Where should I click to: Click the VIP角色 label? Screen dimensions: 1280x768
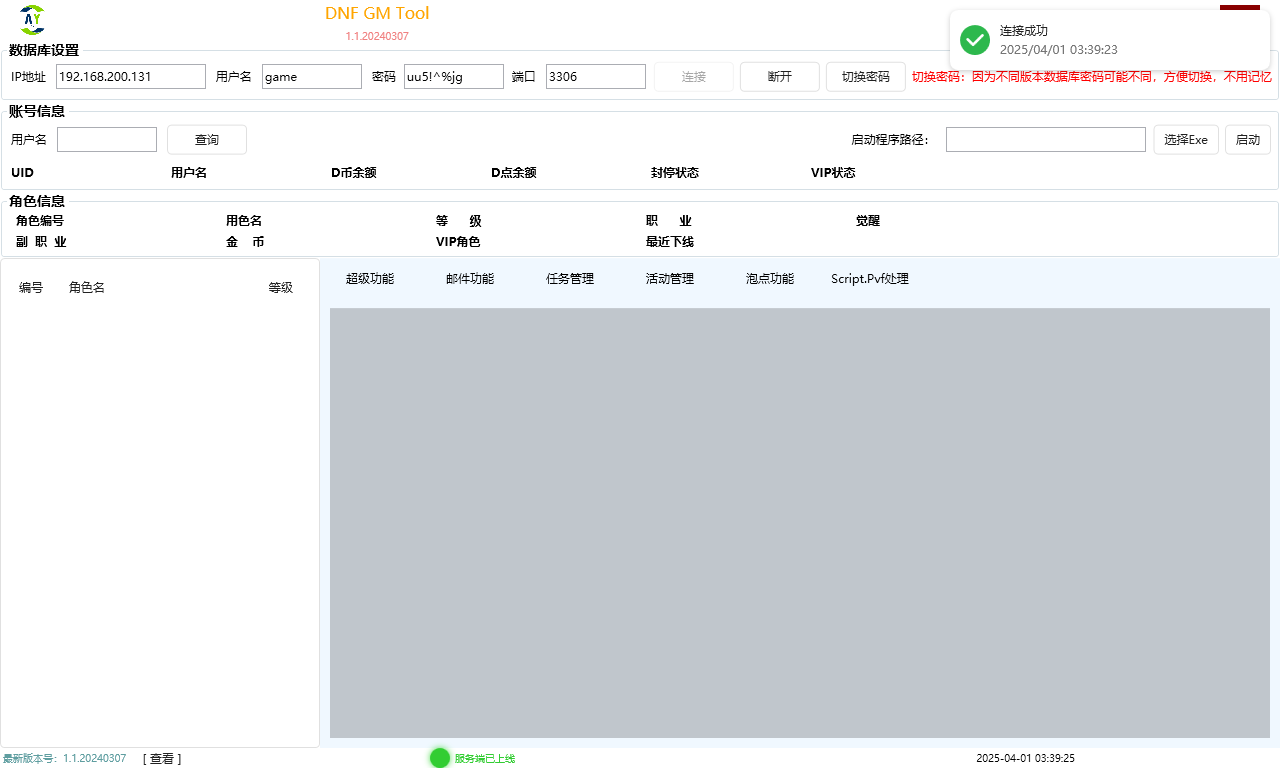(458, 242)
